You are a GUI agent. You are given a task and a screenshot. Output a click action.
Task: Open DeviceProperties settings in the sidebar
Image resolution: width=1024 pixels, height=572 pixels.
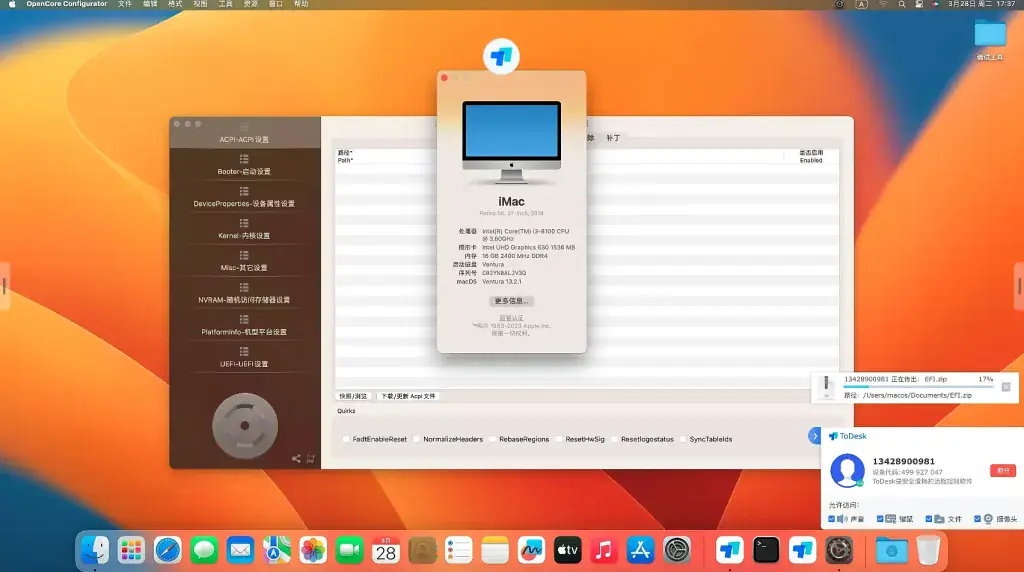pyautogui.click(x=244, y=197)
